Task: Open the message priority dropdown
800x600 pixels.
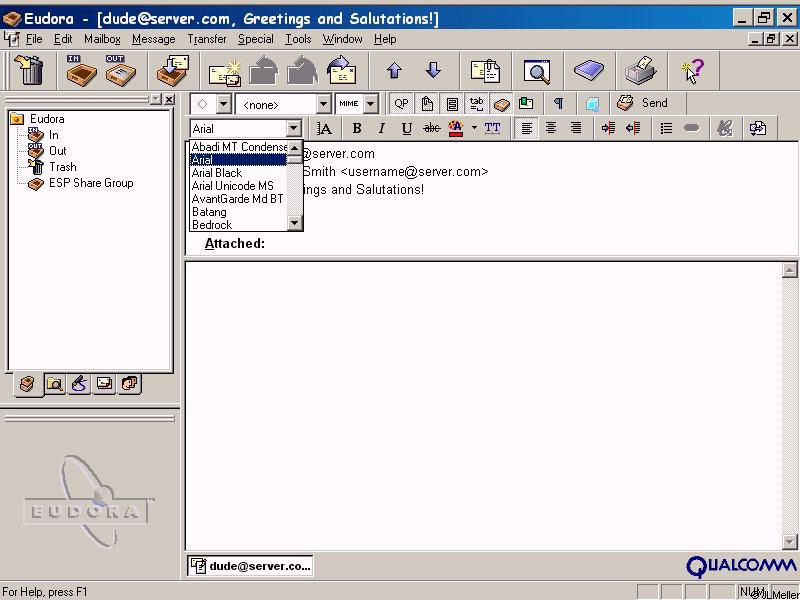Action: (x=223, y=104)
